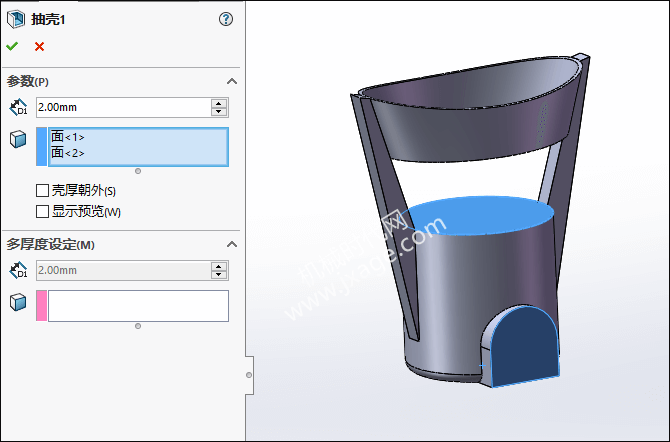Click the blue top face of the model
Image resolution: width=670 pixels, height=442 pixels.
pyautogui.click(x=482, y=215)
